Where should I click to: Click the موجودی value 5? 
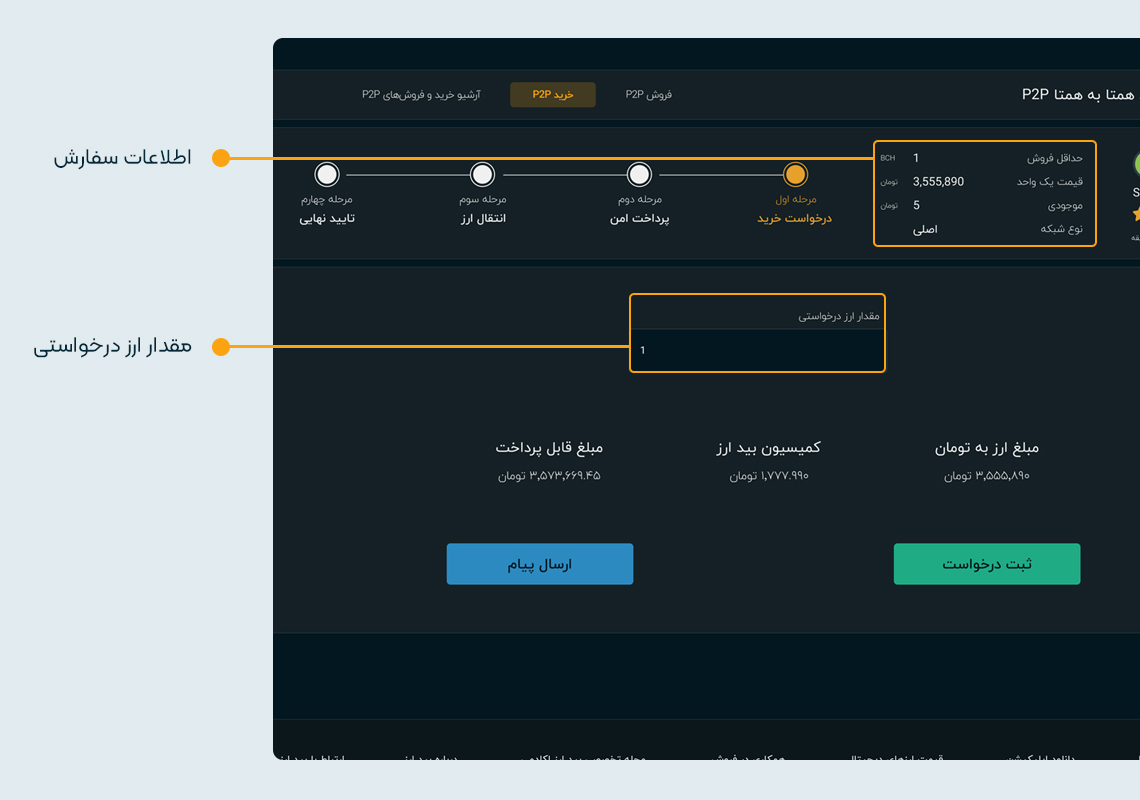pyautogui.click(x=916, y=206)
